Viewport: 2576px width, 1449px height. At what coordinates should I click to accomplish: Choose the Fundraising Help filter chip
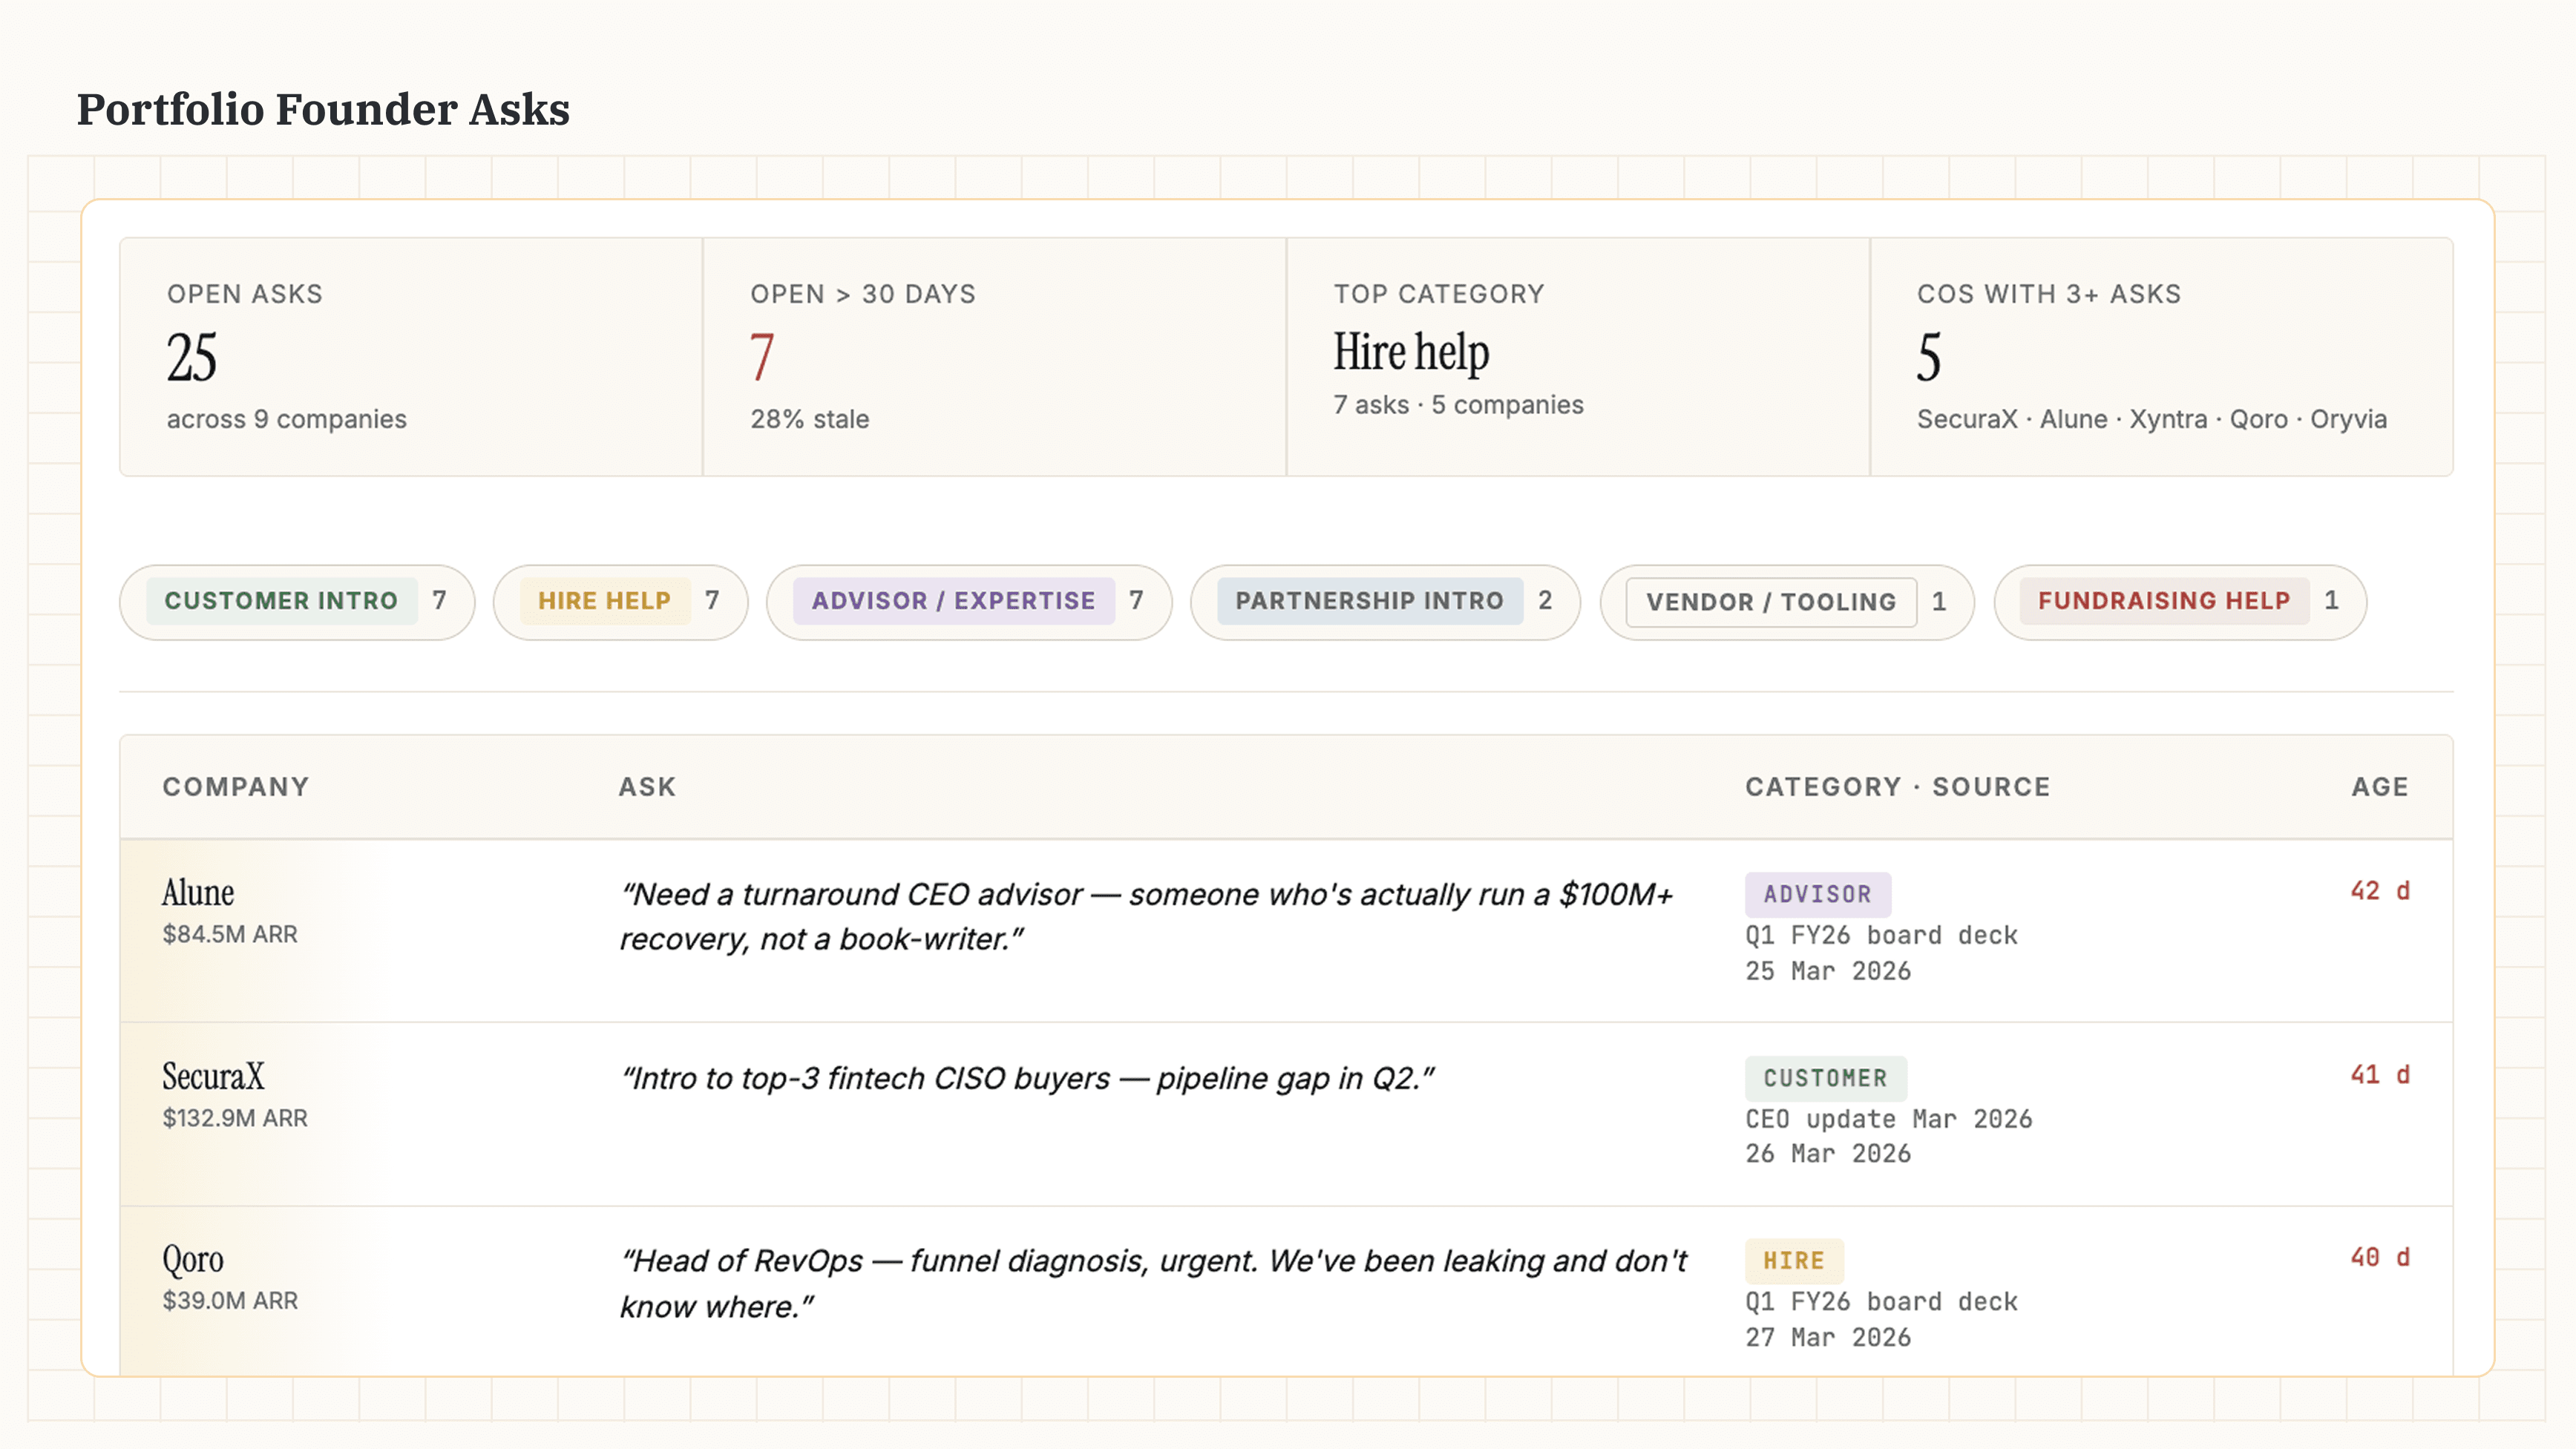pos(2180,601)
